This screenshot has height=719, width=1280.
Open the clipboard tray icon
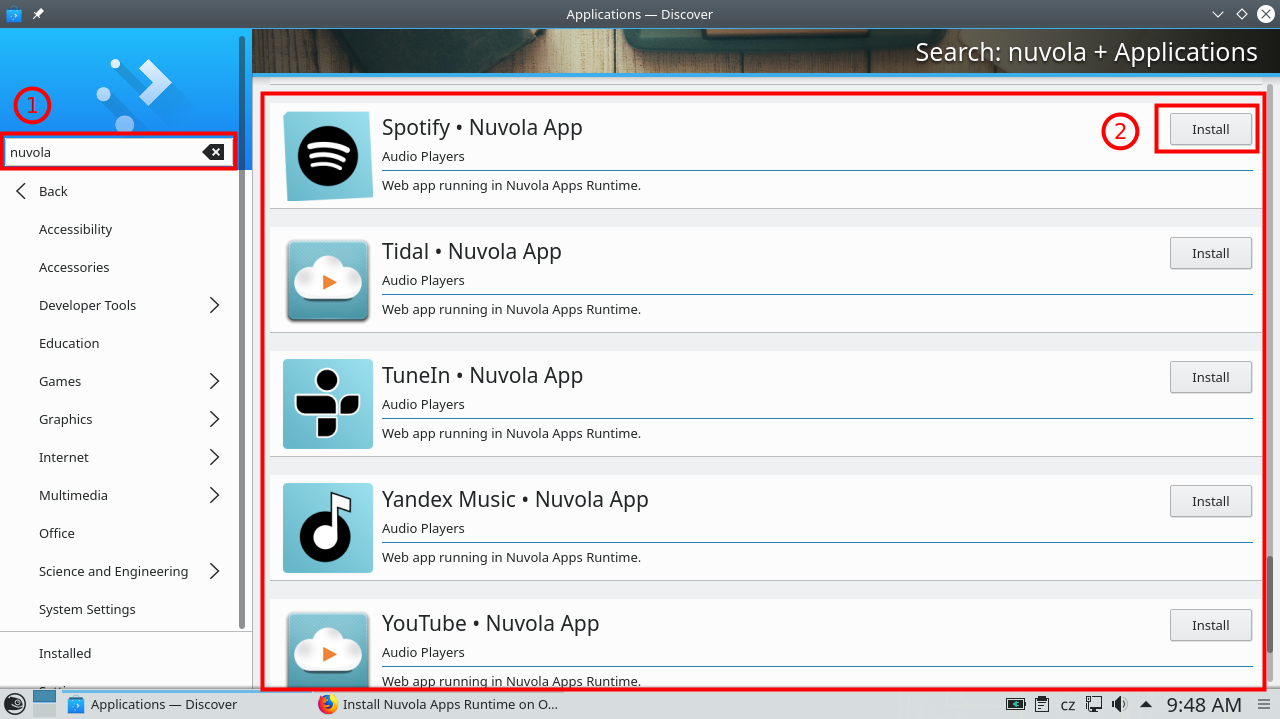(1042, 704)
